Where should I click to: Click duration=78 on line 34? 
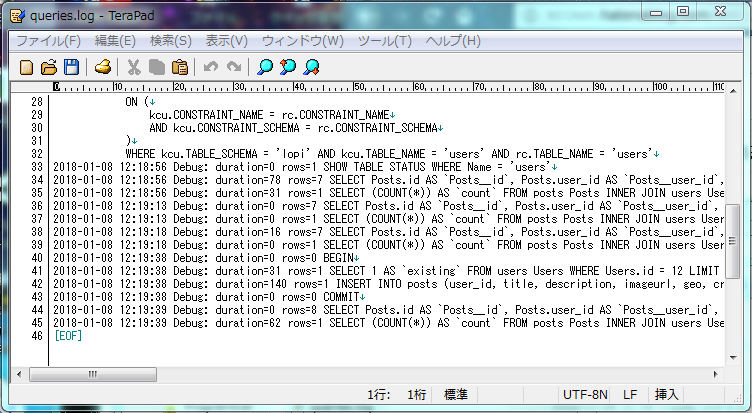pos(248,180)
